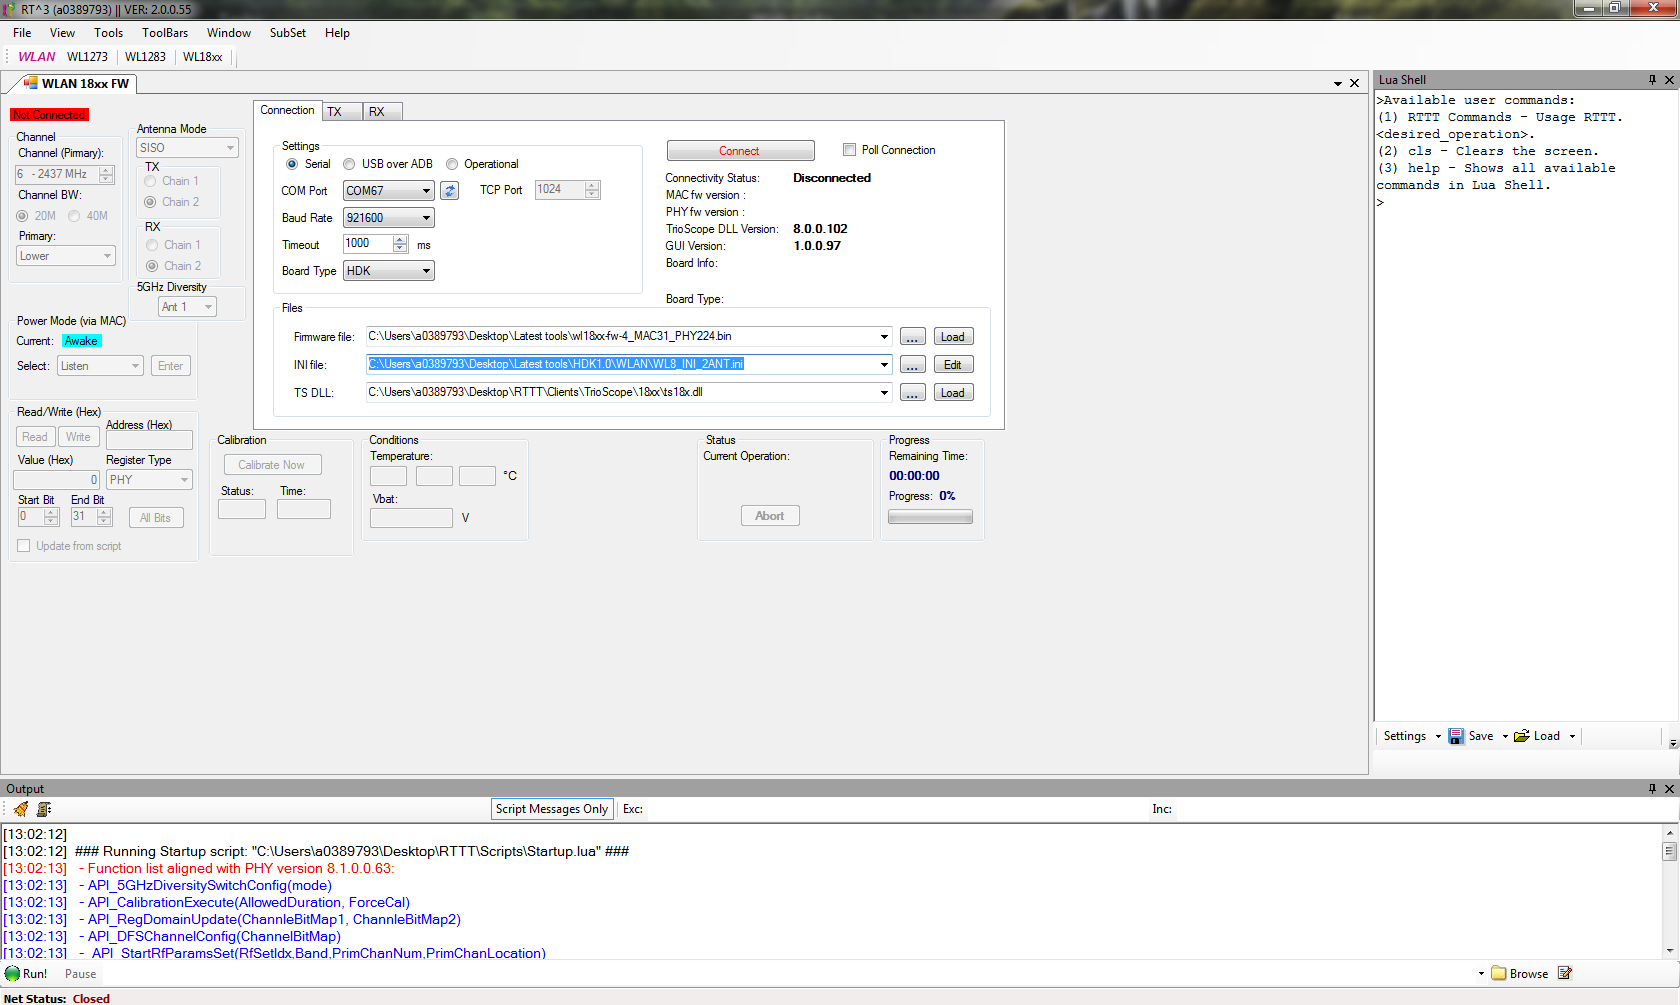
Task: Click the Save icon in Lua Shell panel
Action: coord(1456,736)
